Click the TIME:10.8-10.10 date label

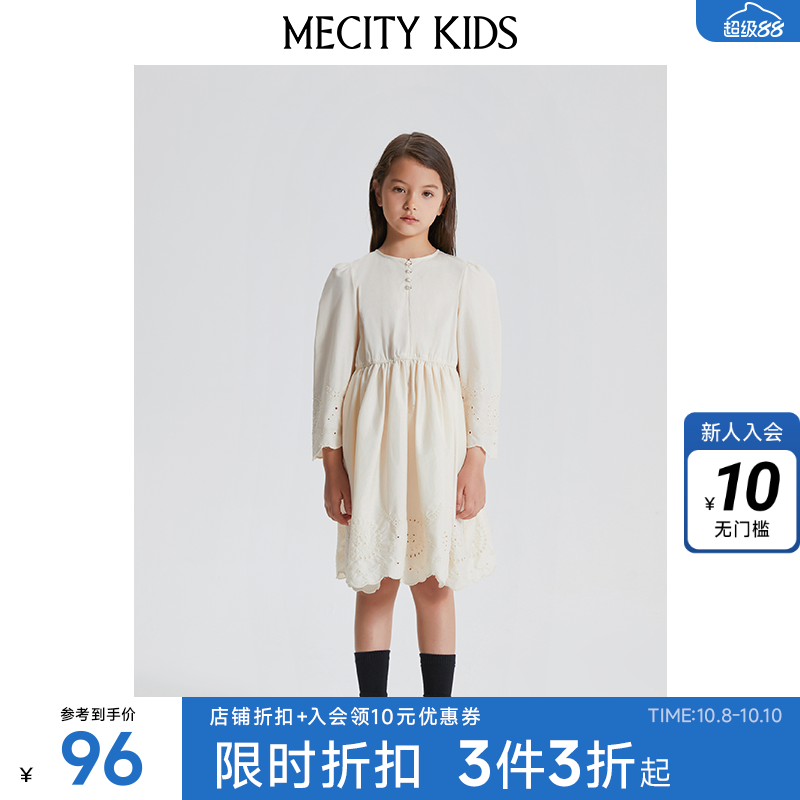tap(714, 715)
